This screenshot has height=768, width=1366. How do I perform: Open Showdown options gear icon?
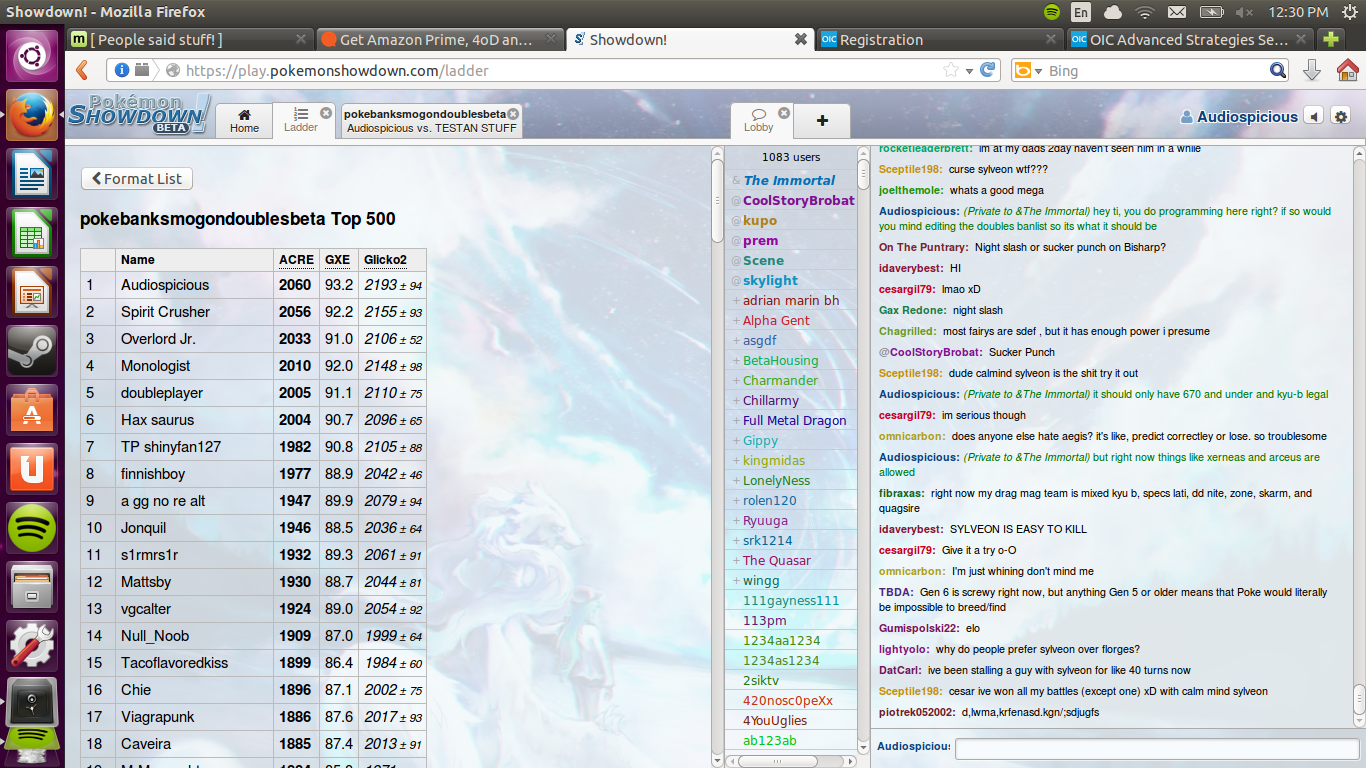point(1341,116)
